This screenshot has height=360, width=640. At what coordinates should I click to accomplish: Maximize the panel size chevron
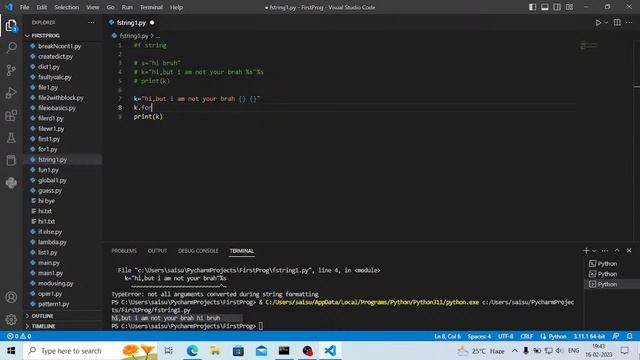(617, 251)
